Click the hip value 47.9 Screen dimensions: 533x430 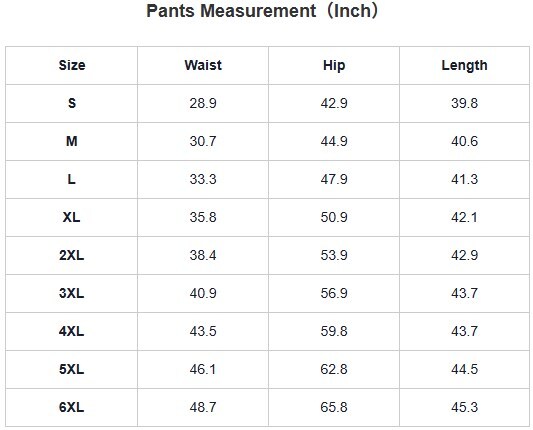[x=334, y=179]
